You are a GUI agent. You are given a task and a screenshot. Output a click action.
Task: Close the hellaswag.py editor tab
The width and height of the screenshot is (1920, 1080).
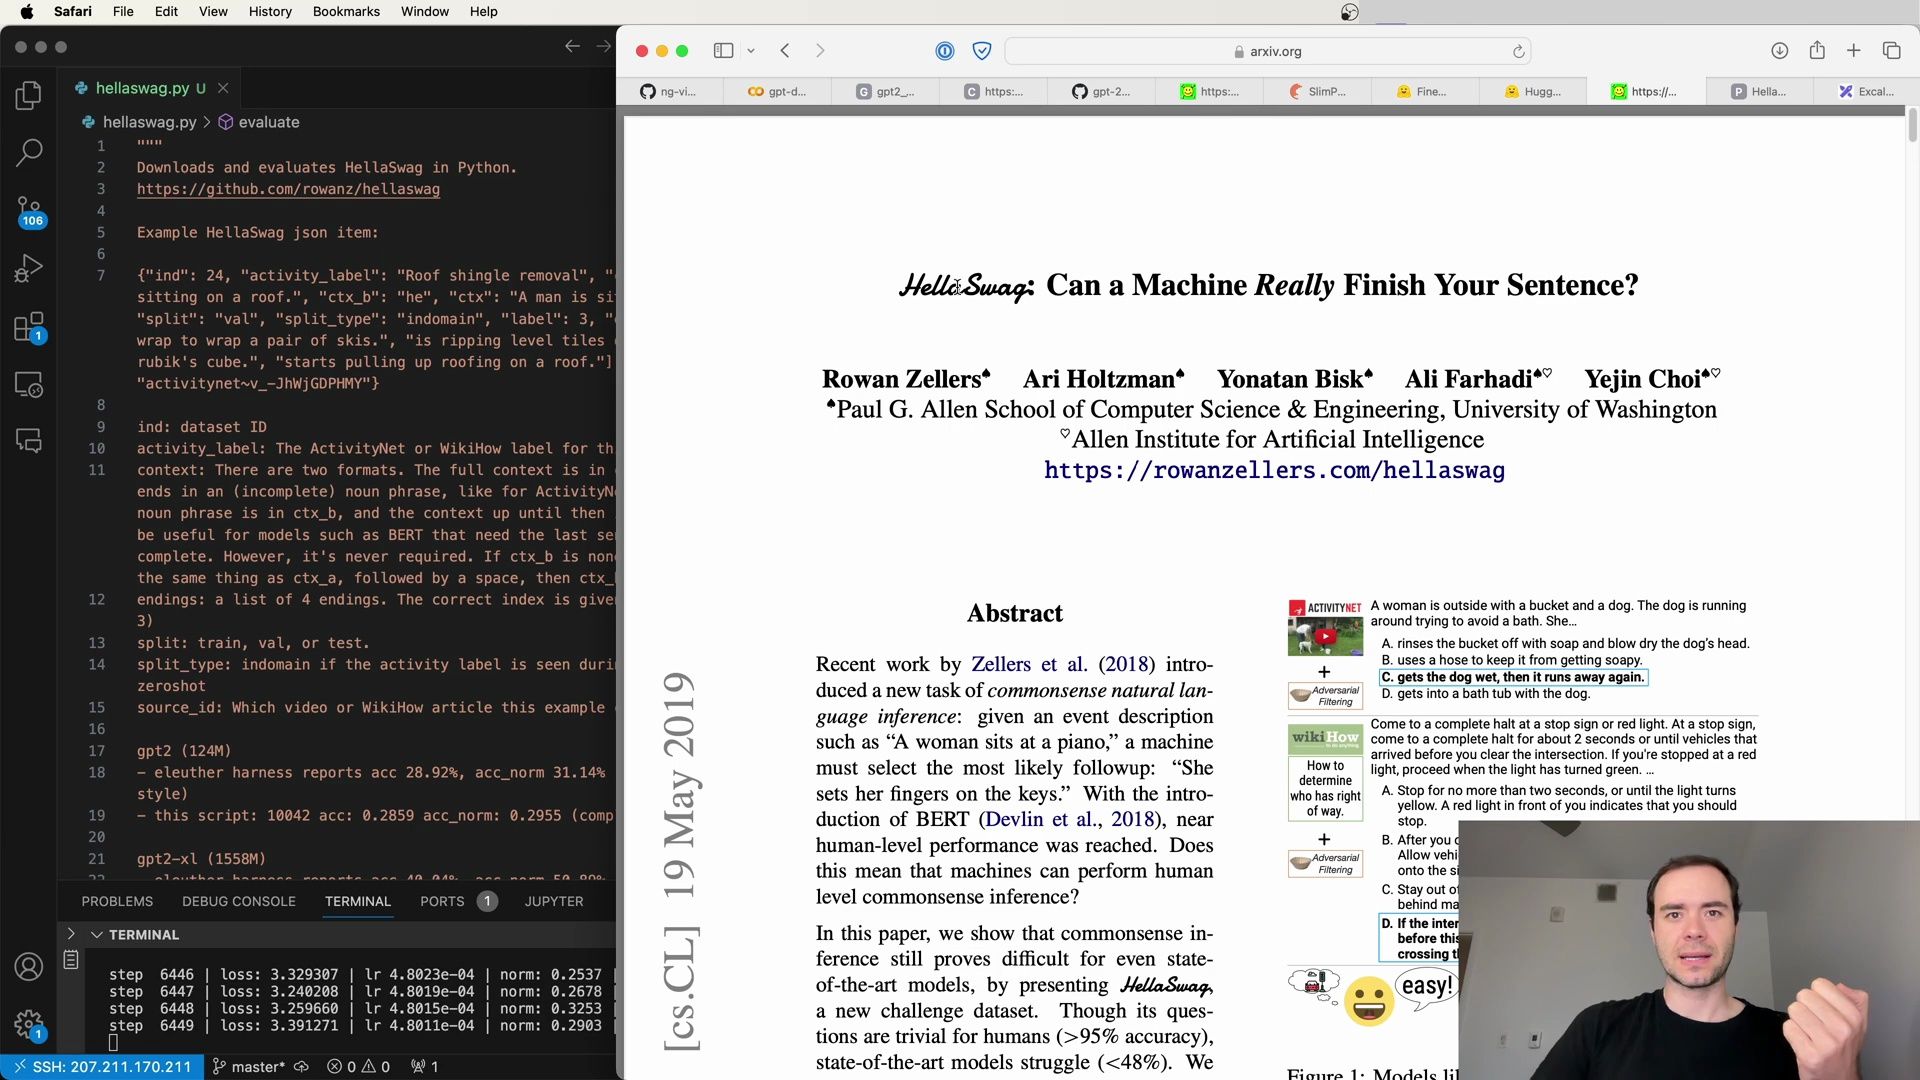223,88
